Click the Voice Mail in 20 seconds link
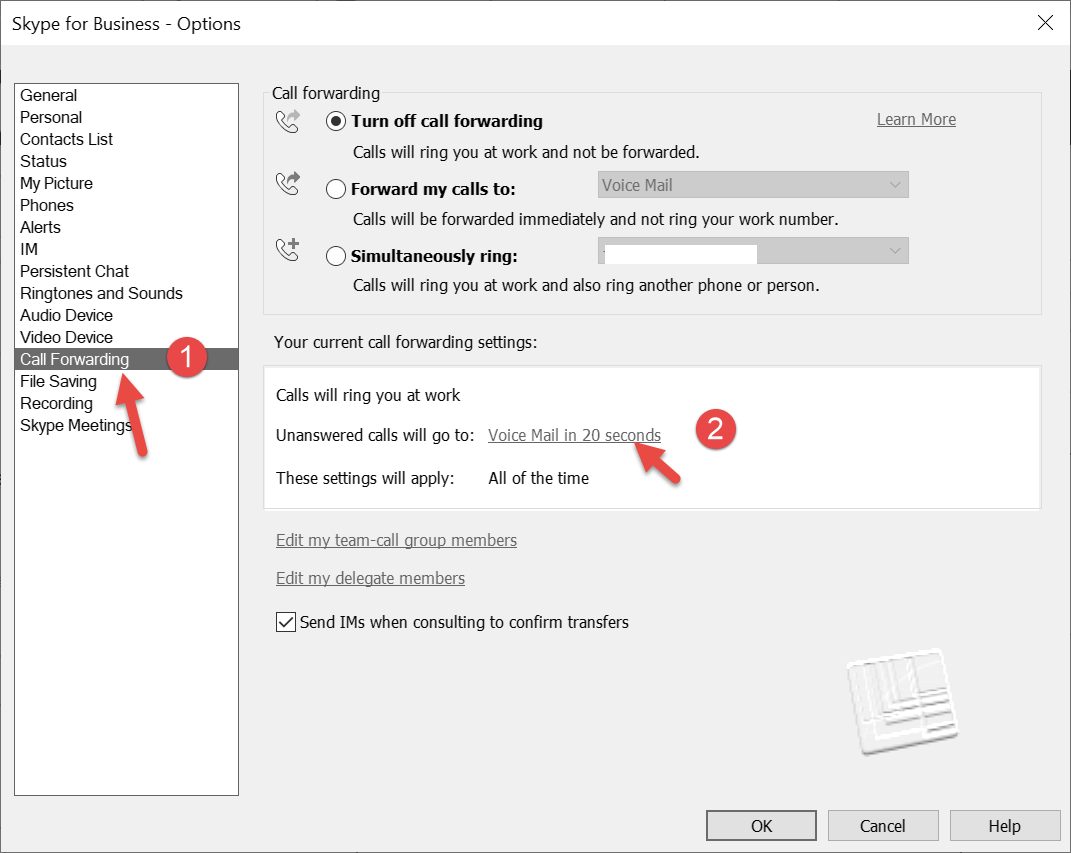 pos(574,435)
